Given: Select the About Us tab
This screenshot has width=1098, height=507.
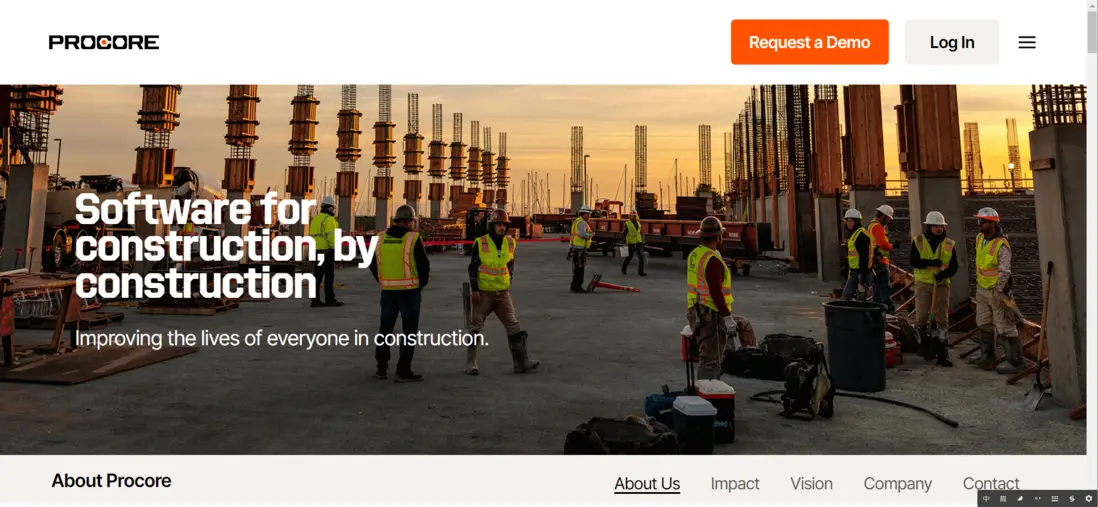Looking at the screenshot, I should (x=647, y=484).
